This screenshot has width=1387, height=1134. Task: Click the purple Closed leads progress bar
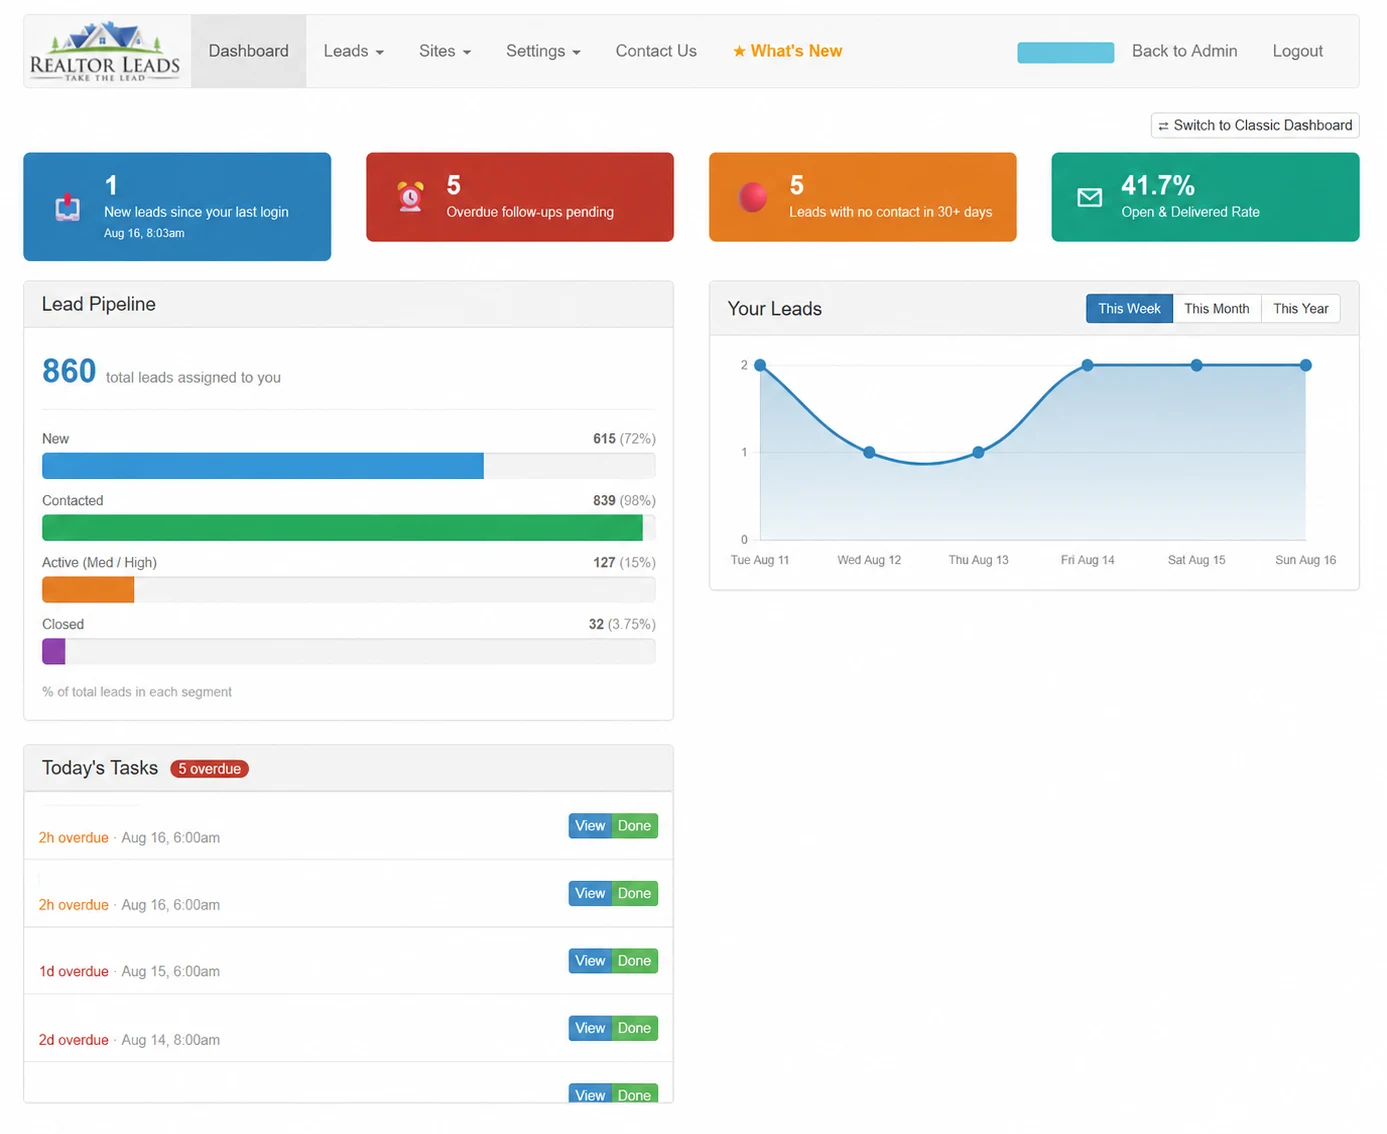[54, 652]
